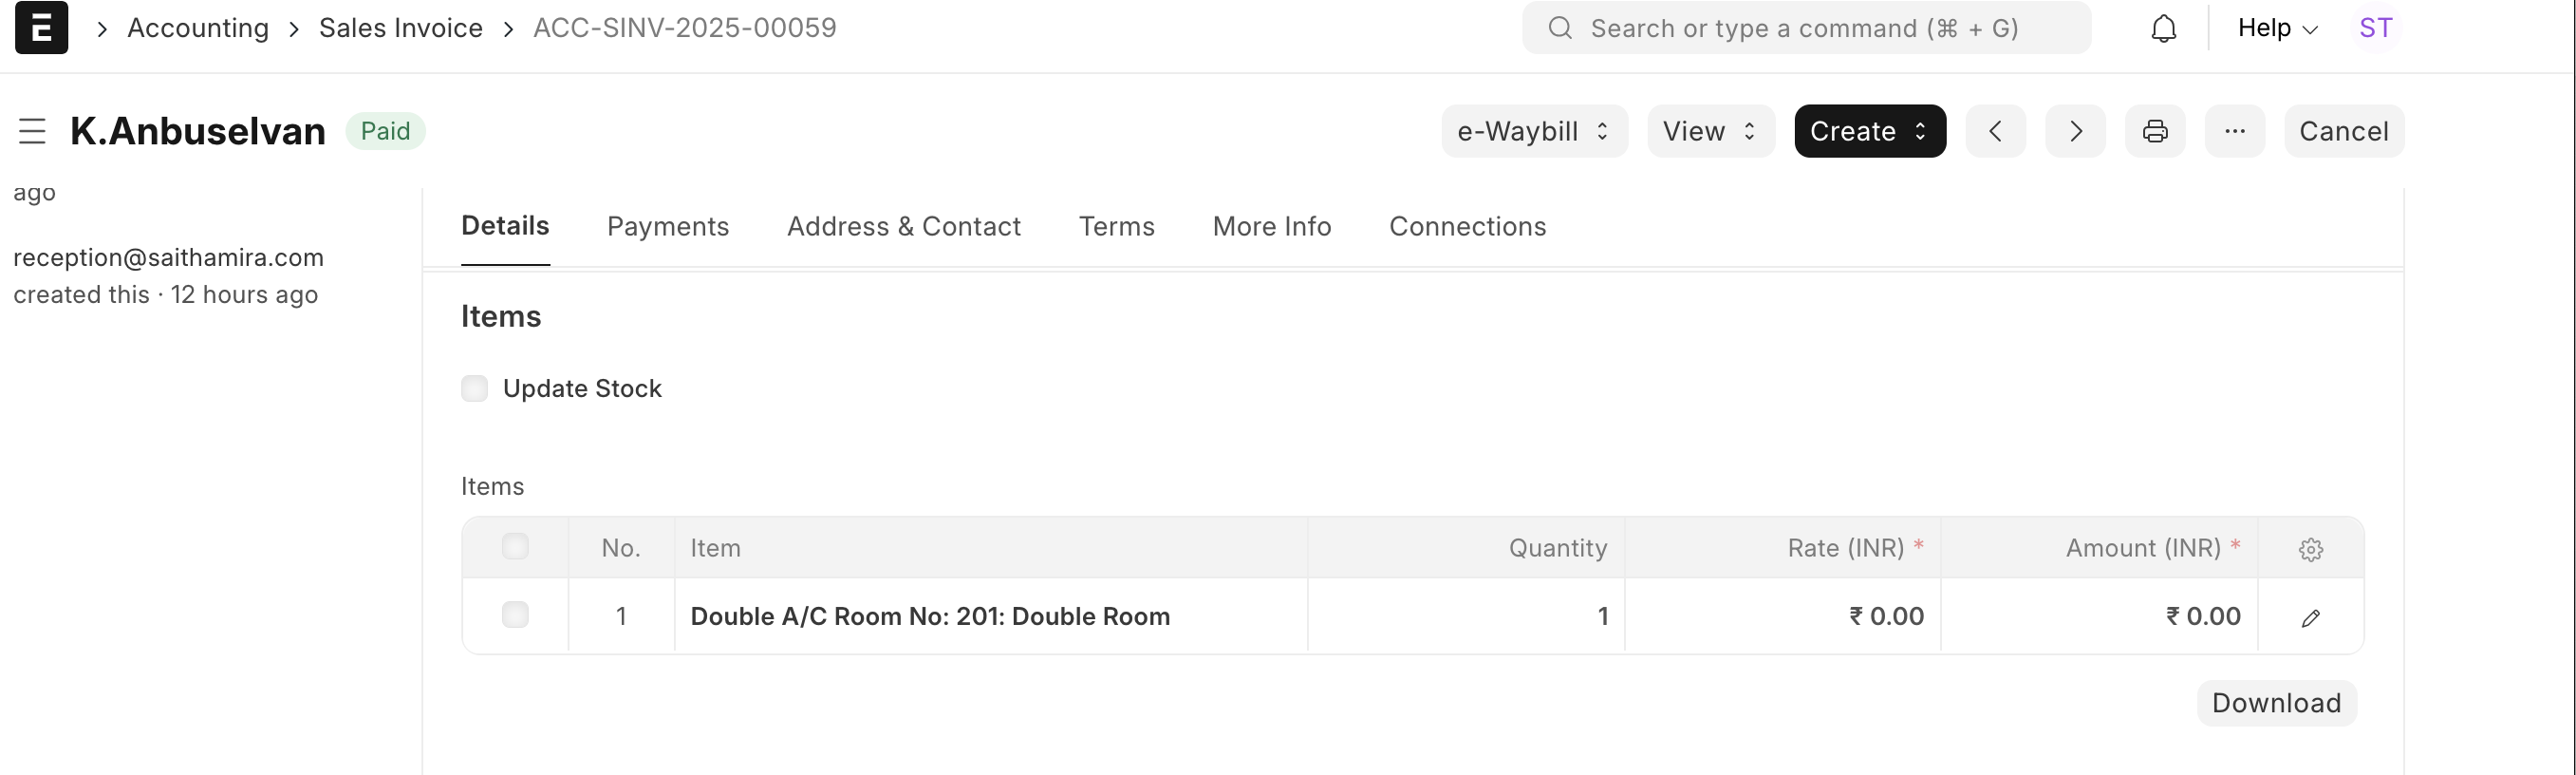The image size is (2576, 775).
Task: Open the ERPNext home logo
Action: click(42, 28)
